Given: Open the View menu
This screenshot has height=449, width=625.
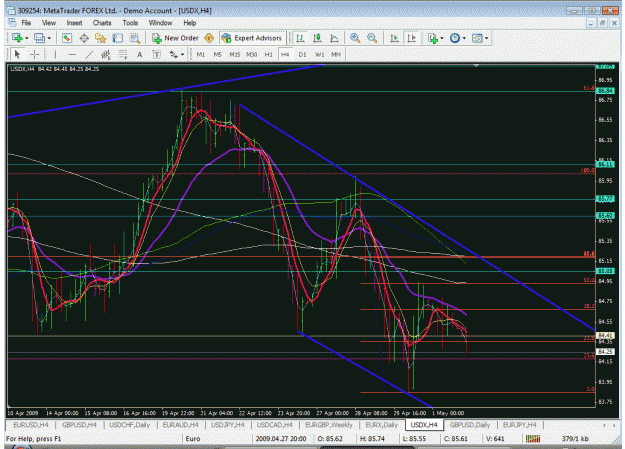Looking at the screenshot, I should tap(49, 23).
